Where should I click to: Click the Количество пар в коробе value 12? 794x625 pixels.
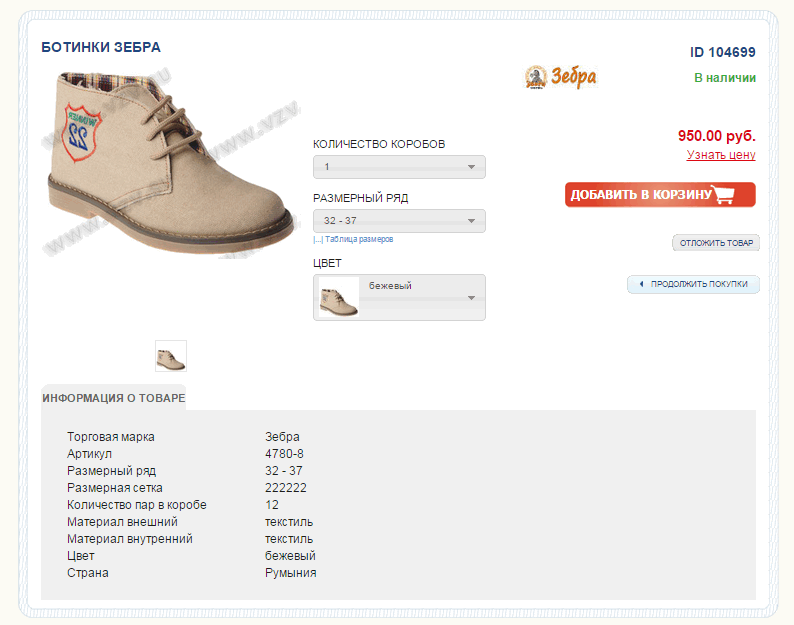pos(271,505)
